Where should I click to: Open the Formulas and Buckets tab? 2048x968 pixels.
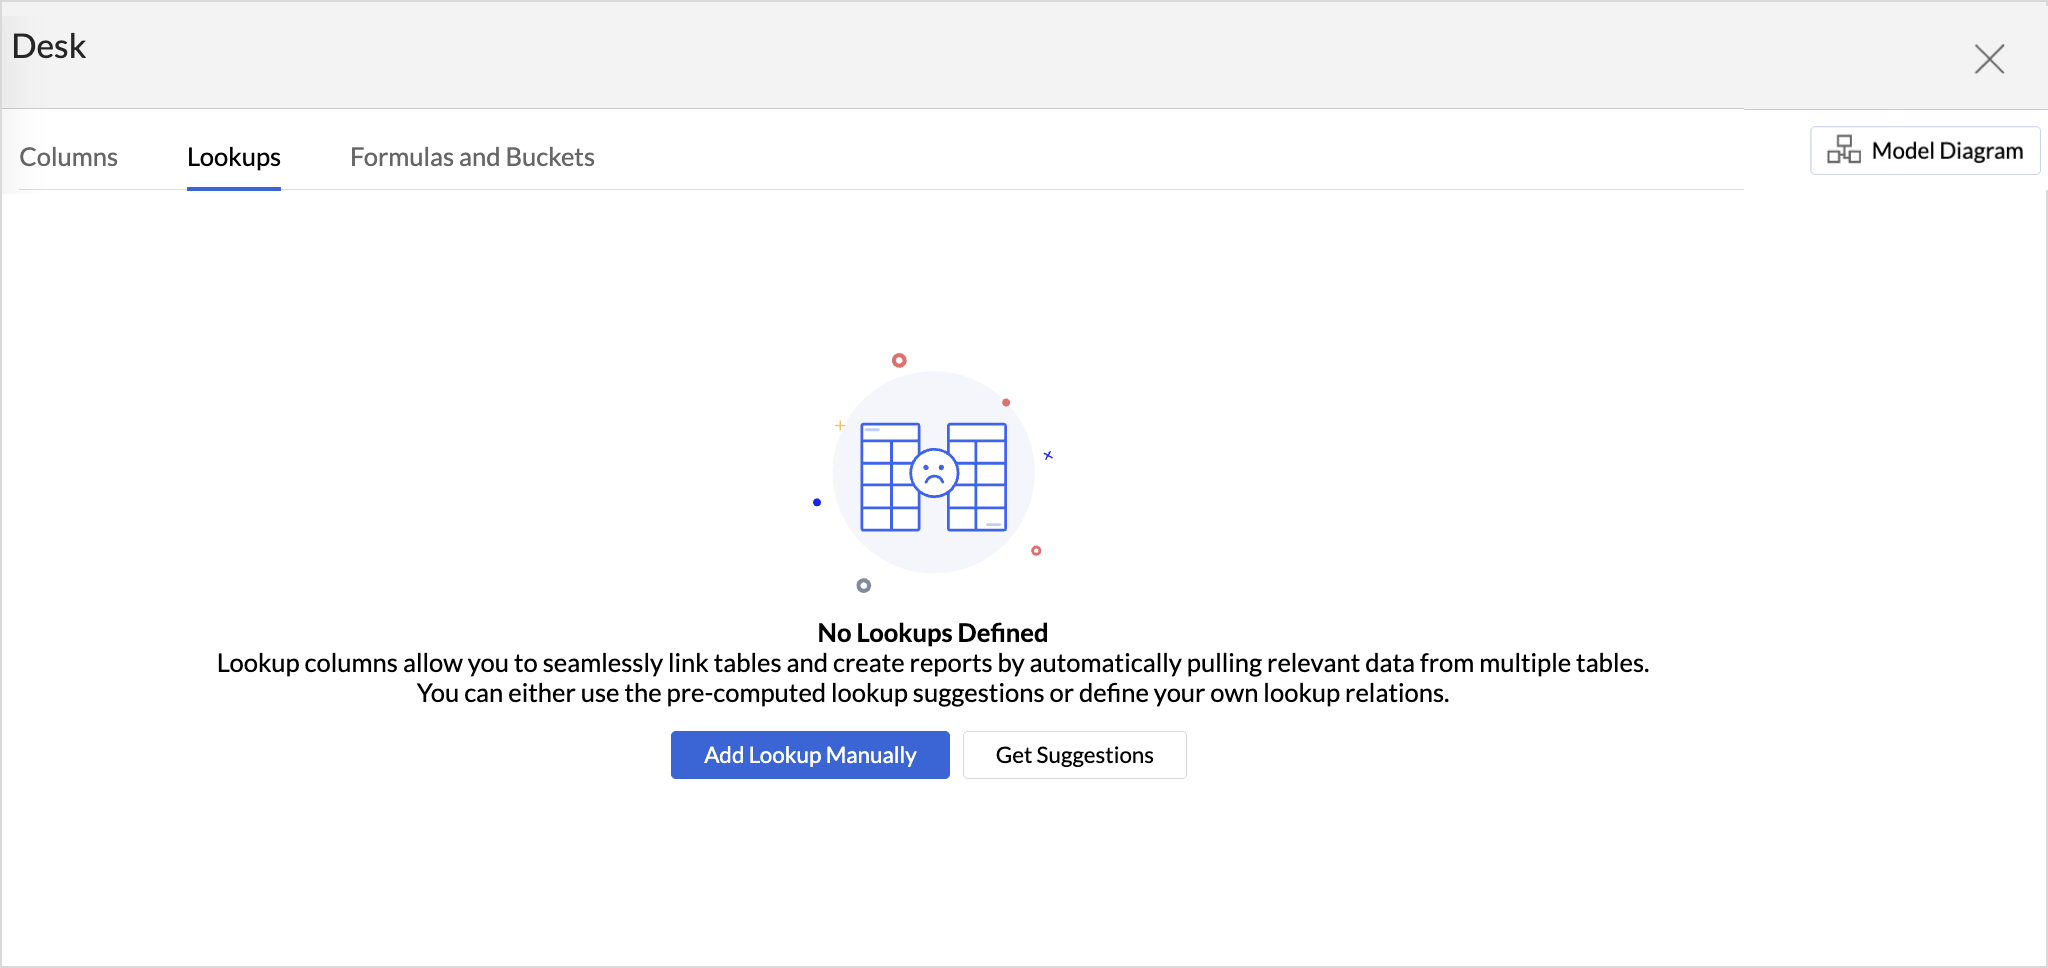coord(472,157)
